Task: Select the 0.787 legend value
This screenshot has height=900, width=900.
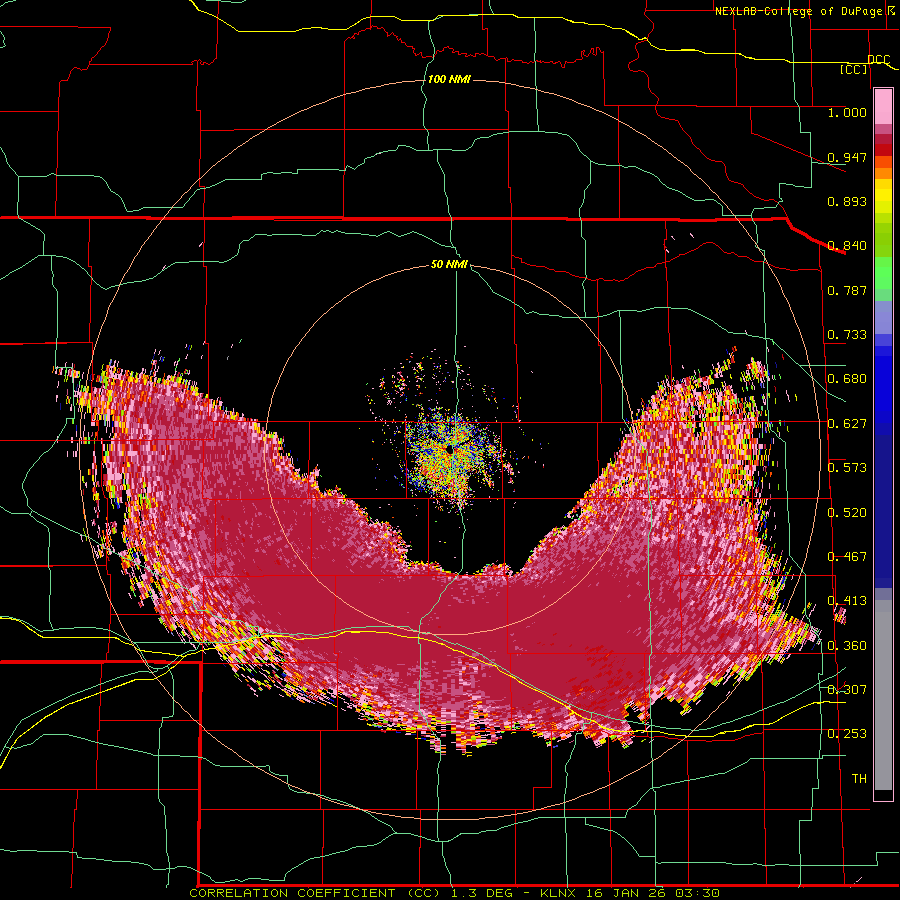Action: click(x=847, y=290)
